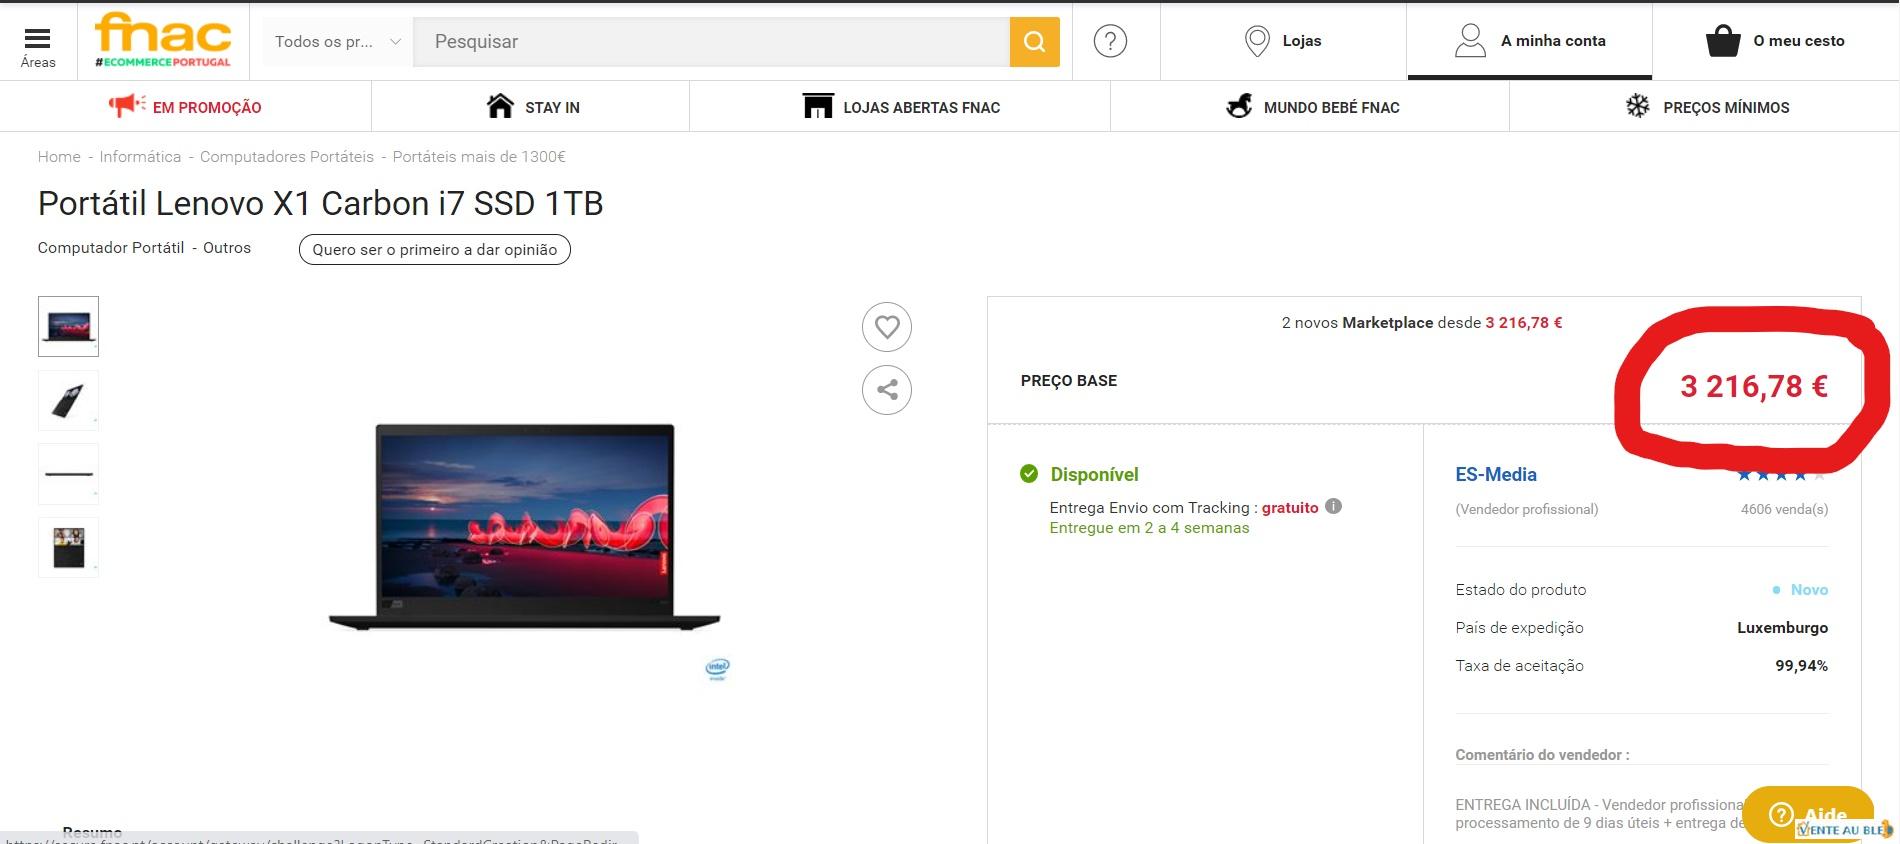Click the 'Luxemburgo' shipping country value

pyautogui.click(x=1782, y=627)
